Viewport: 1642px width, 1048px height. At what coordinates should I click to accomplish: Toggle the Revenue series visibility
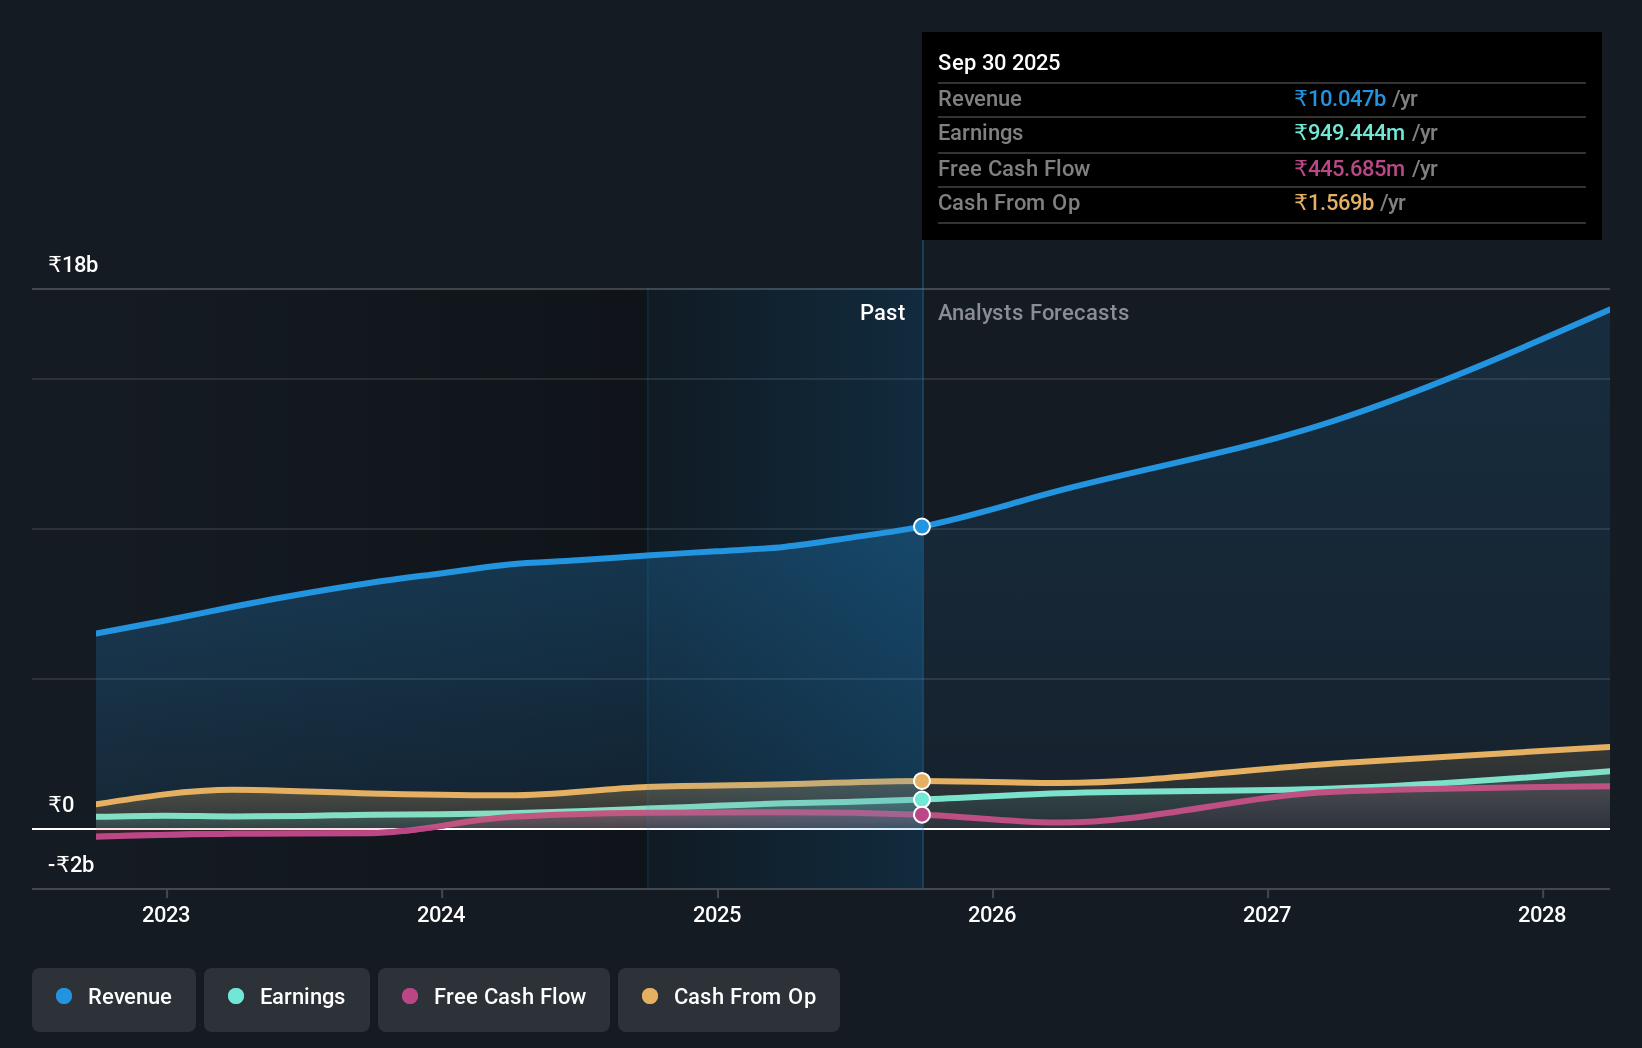[x=113, y=997]
